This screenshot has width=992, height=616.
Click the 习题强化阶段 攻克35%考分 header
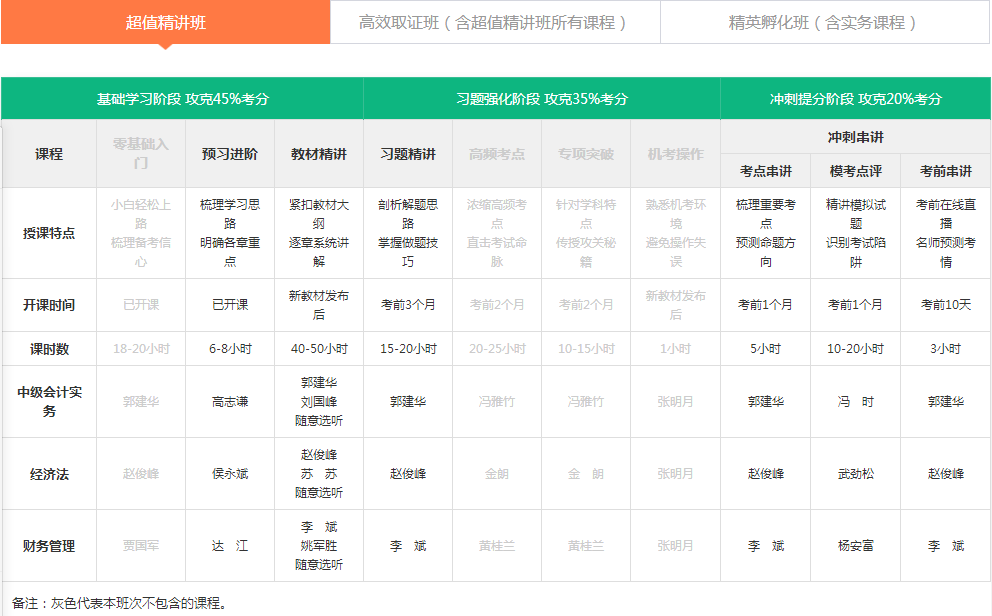[542, 99]
